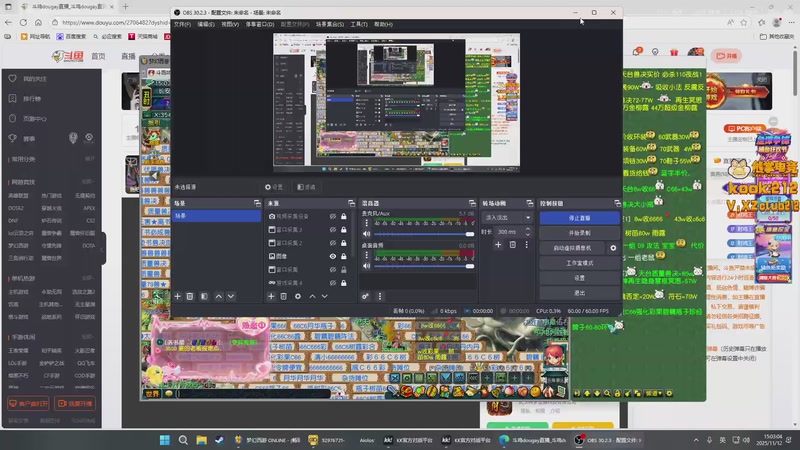Pop out the Audio Mixer dock panel

(x=472, y=204)
